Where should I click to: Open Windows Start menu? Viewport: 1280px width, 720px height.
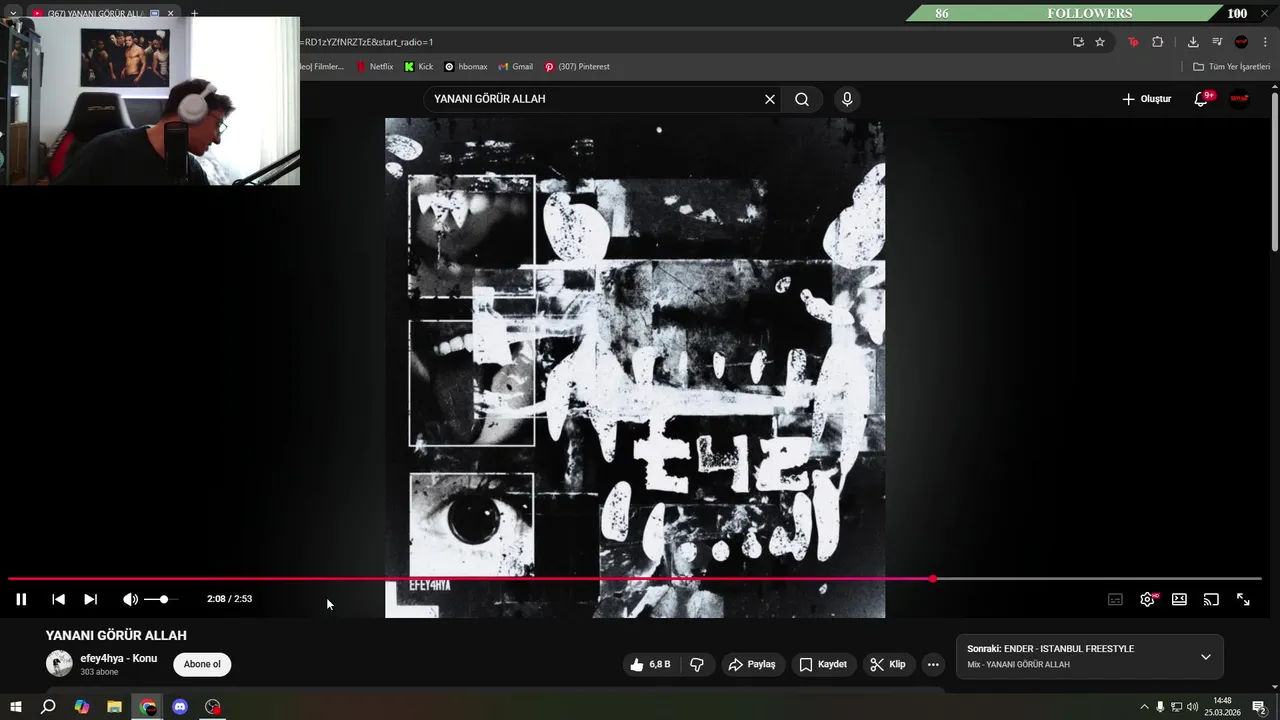coord(16,707)
